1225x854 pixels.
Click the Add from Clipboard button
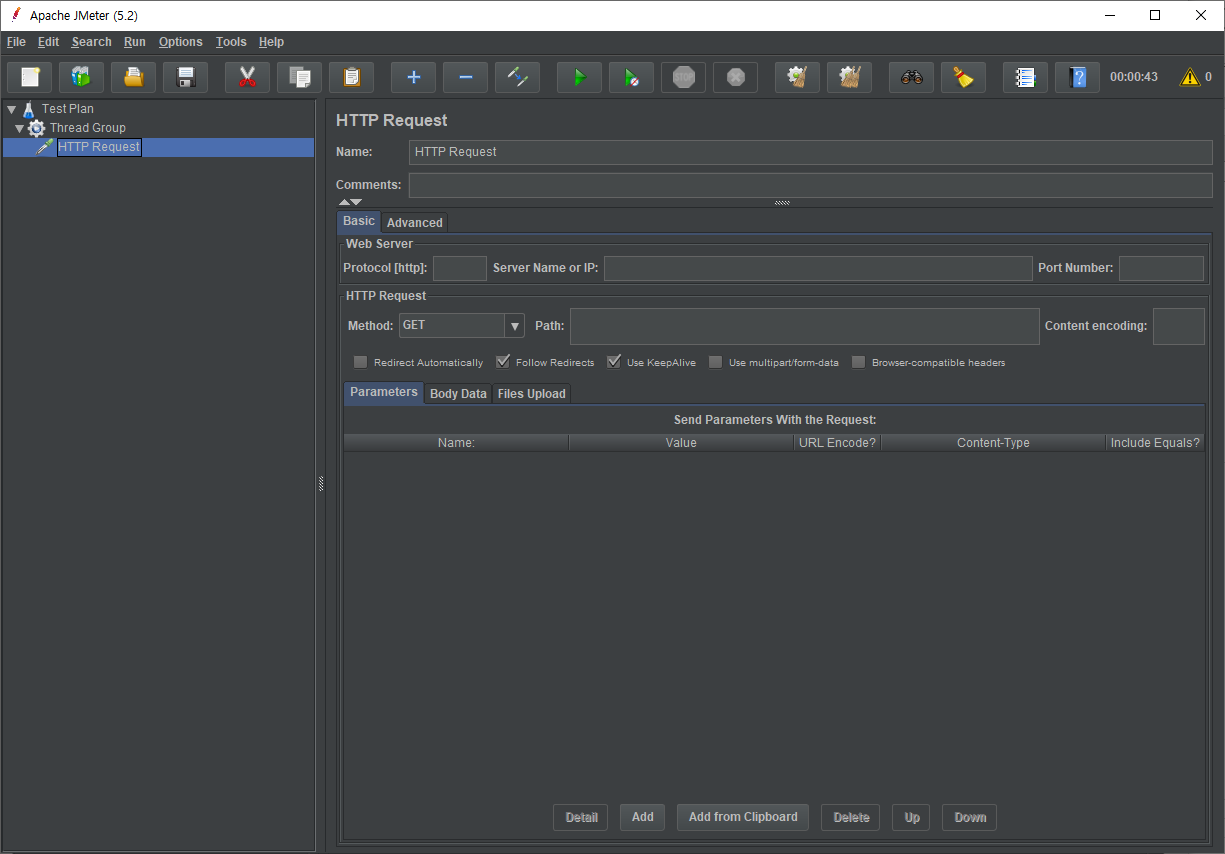(743, 817)
